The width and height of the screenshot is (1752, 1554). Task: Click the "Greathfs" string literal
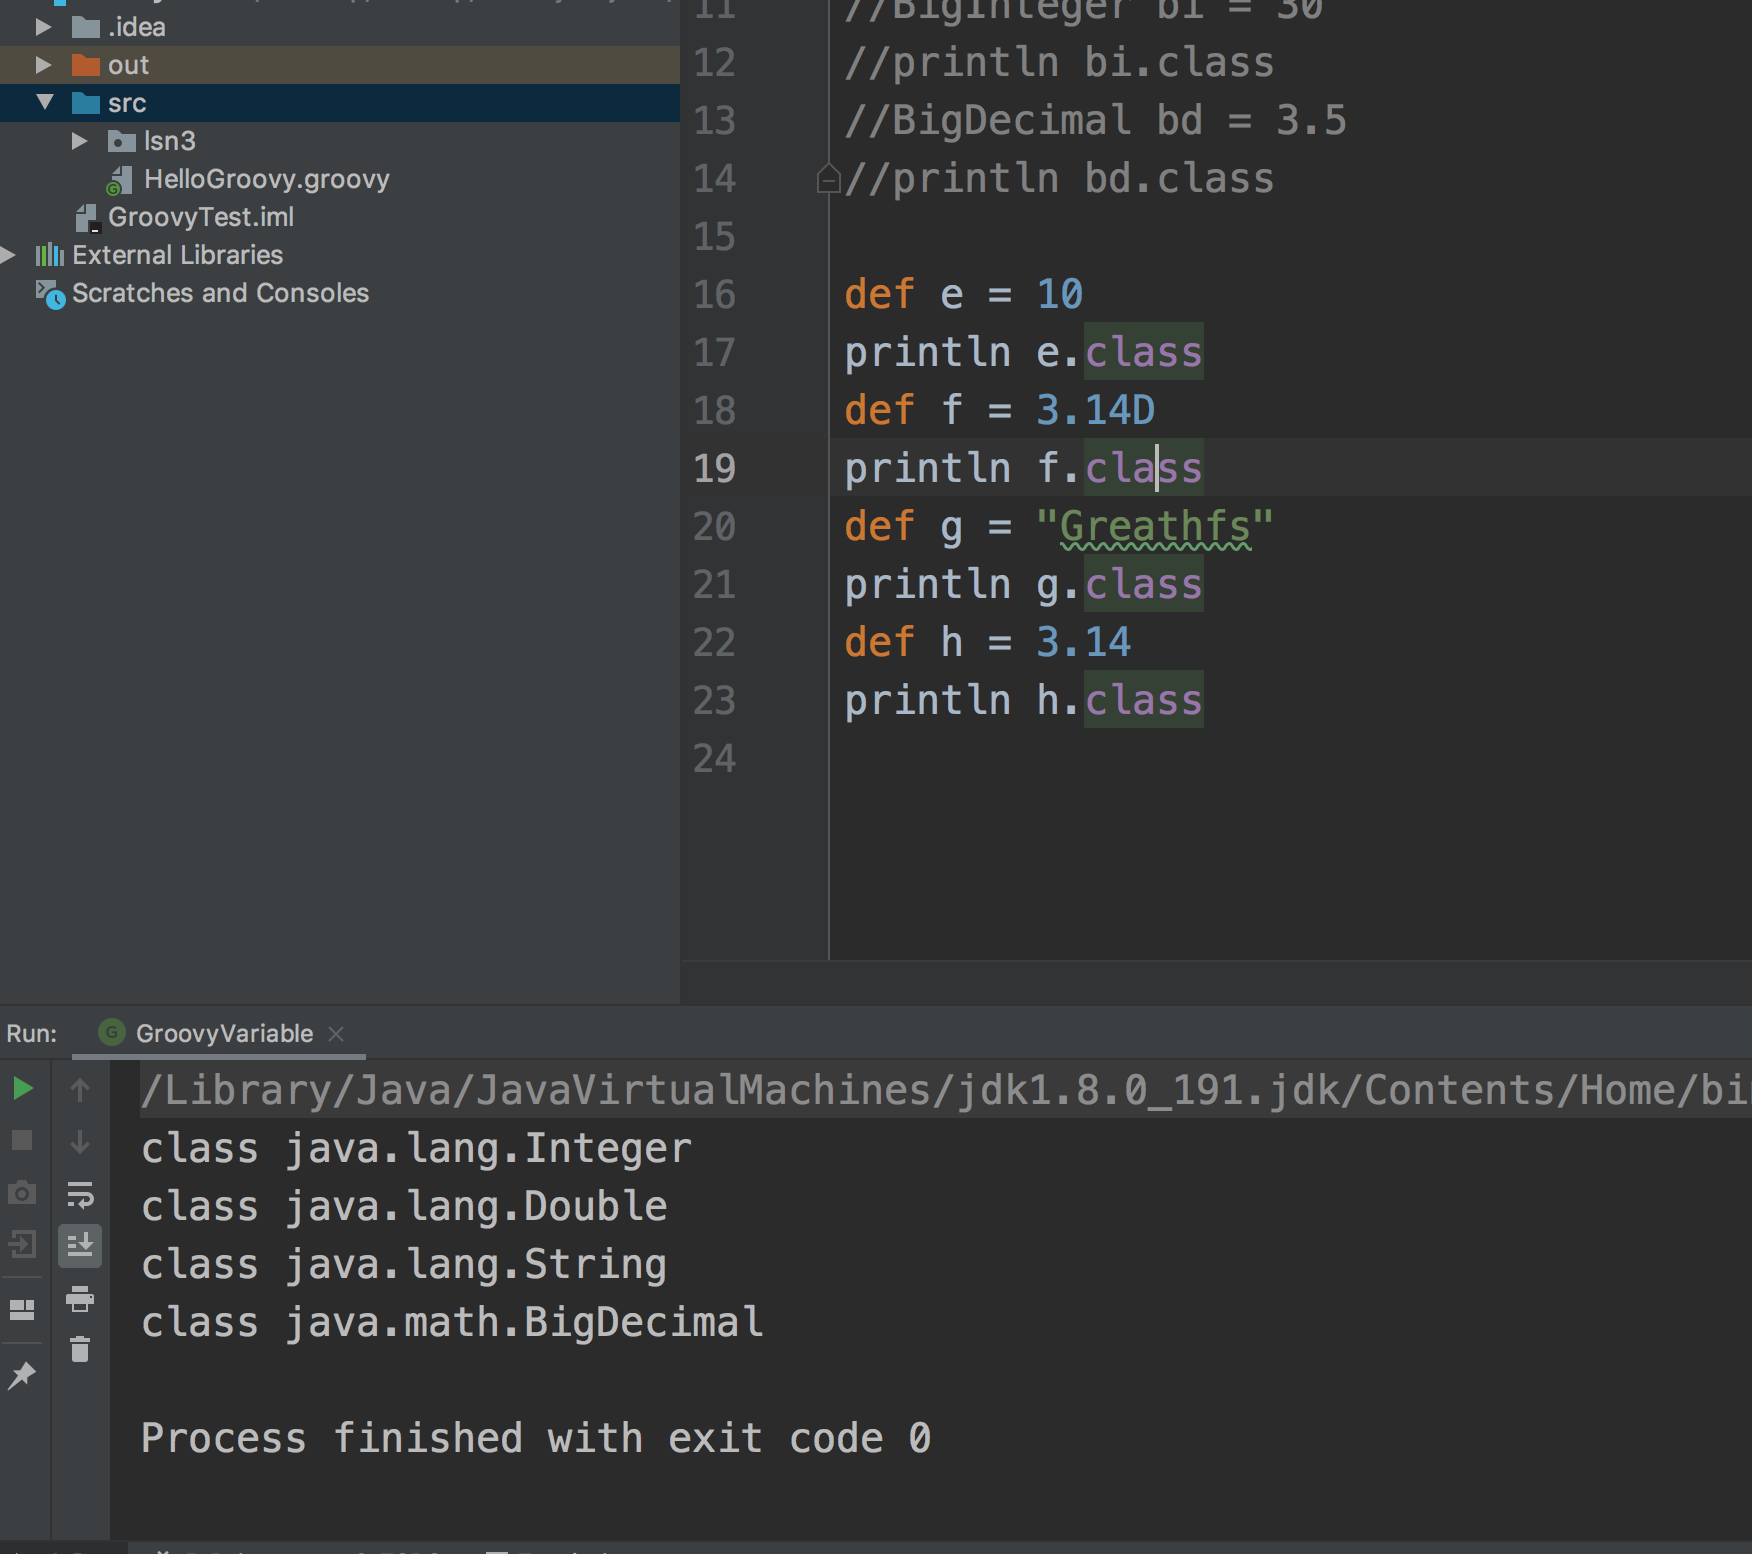[1155, 526]
